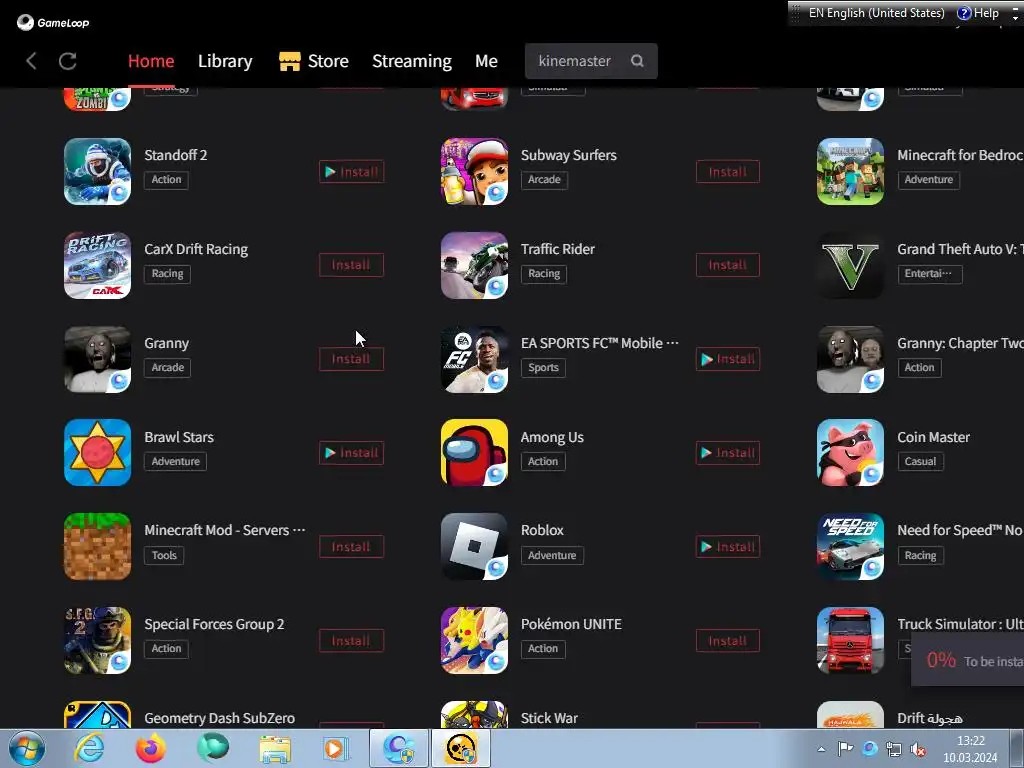Open Firefox from the taskbar

pyautogui.click(x=151, y=748)
